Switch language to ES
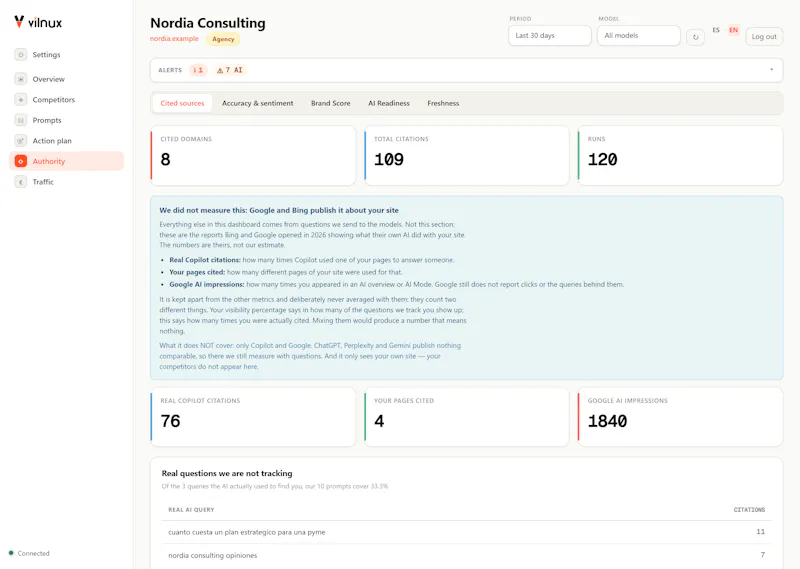 pyautogui.click(x=716, y=30)
